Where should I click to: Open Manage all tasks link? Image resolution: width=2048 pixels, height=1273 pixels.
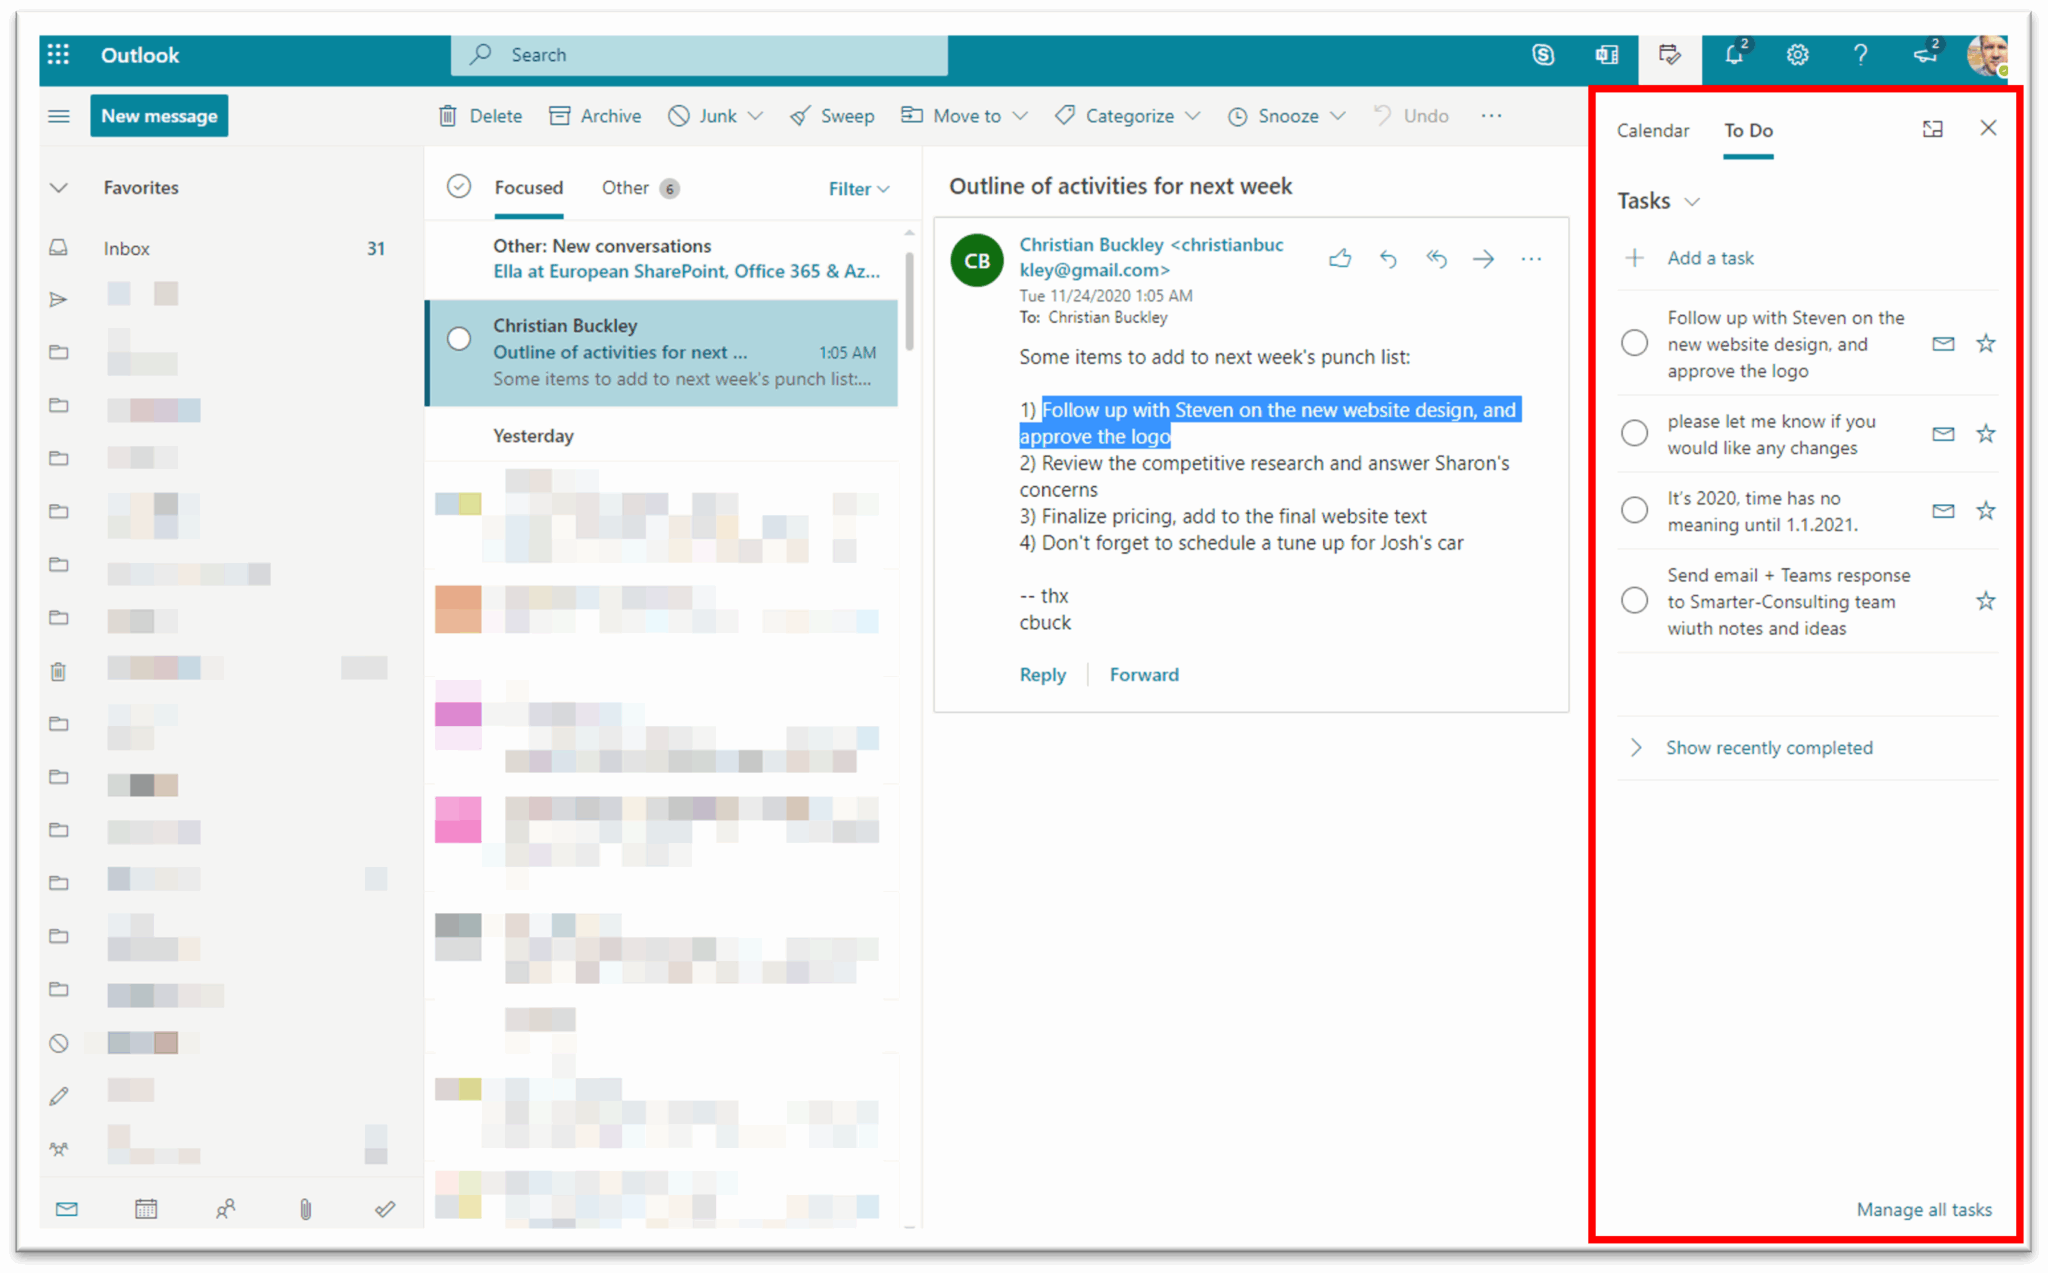tap(1923, 1209)
